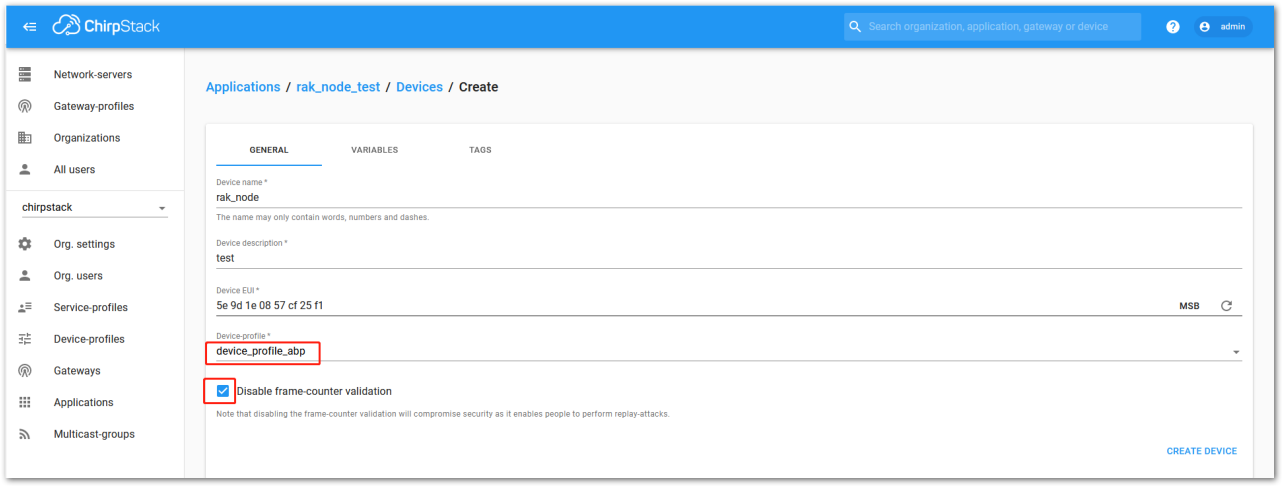
Task: Uncheck Disable frame-counter validation
Action: pyautogui.click(x=223, y=391)
